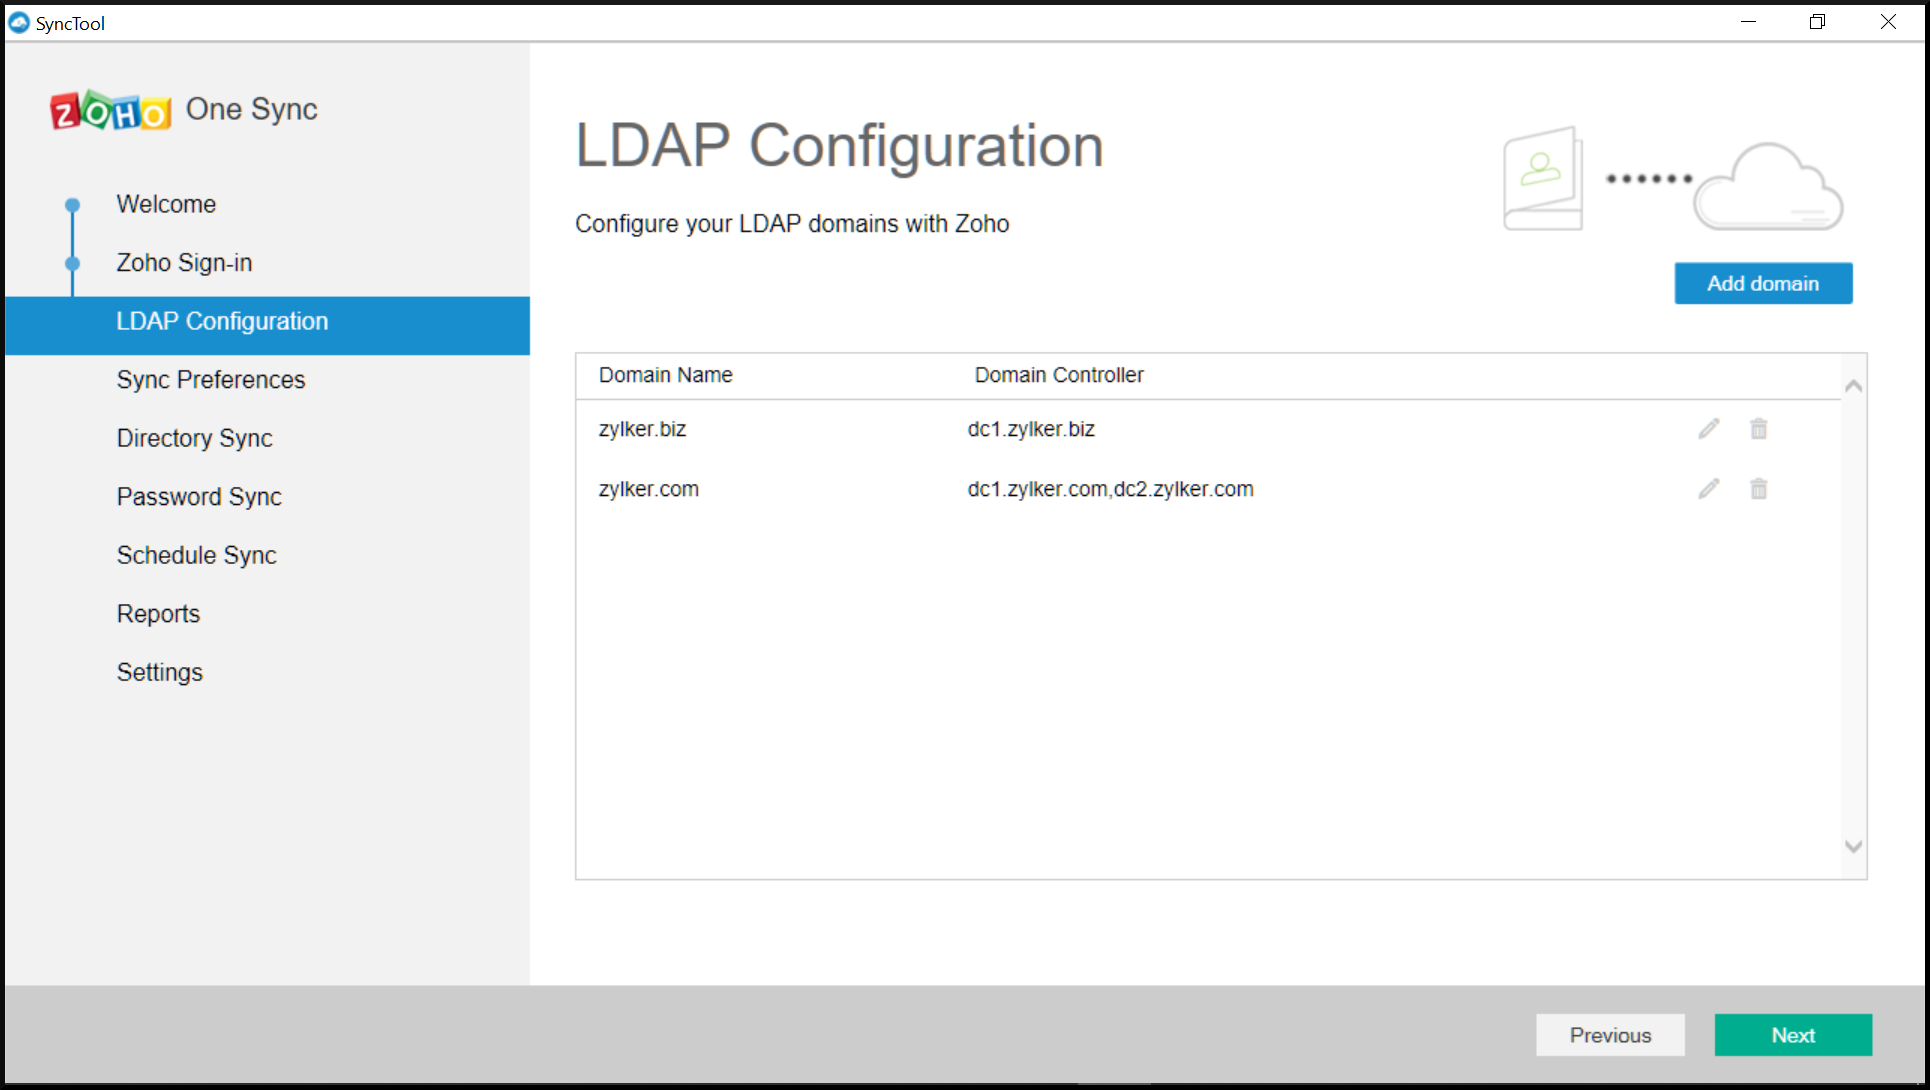The width and height of the screenshot is (1930, 1090).
Task: Delete the zylker.biz domain entry
Action: [x=1758, y=429]
